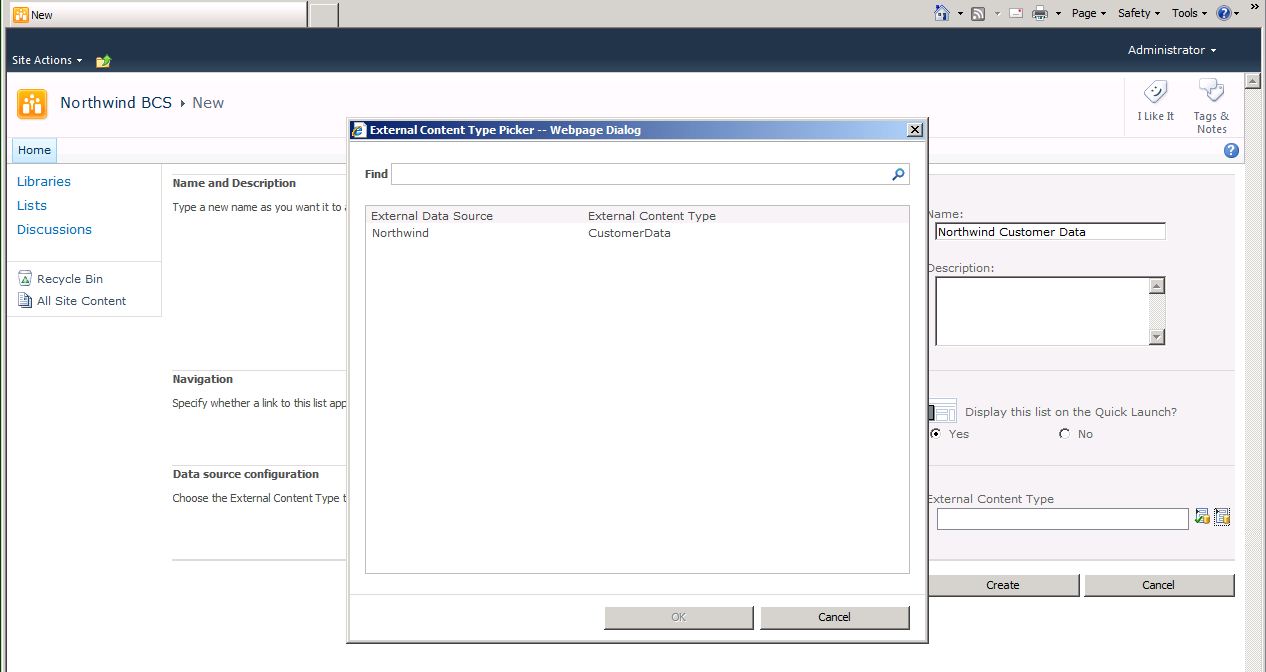Open the Recycle Bin
1266x672 pixels.
click(x=70, y=279)
